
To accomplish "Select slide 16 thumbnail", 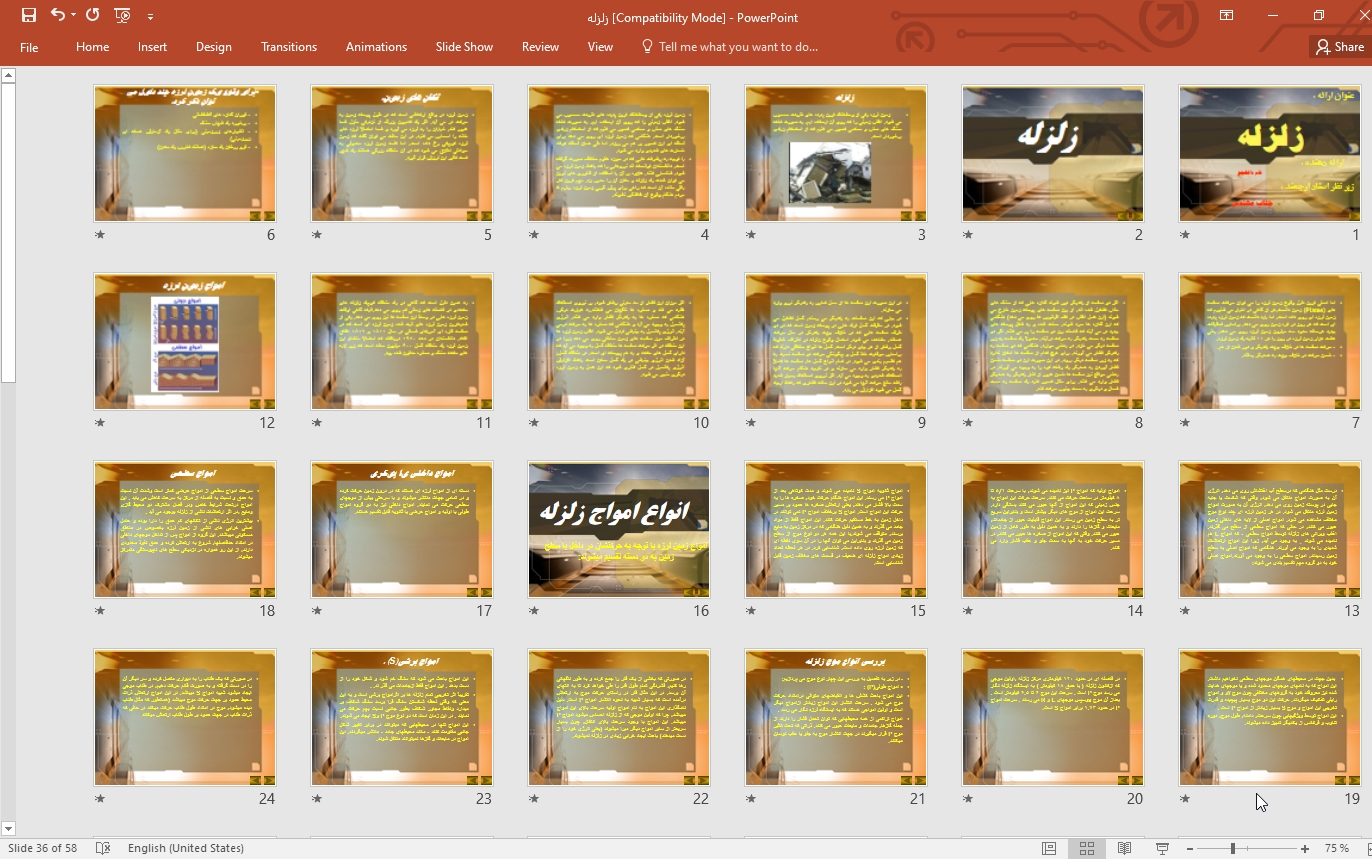I will (618, 529).
